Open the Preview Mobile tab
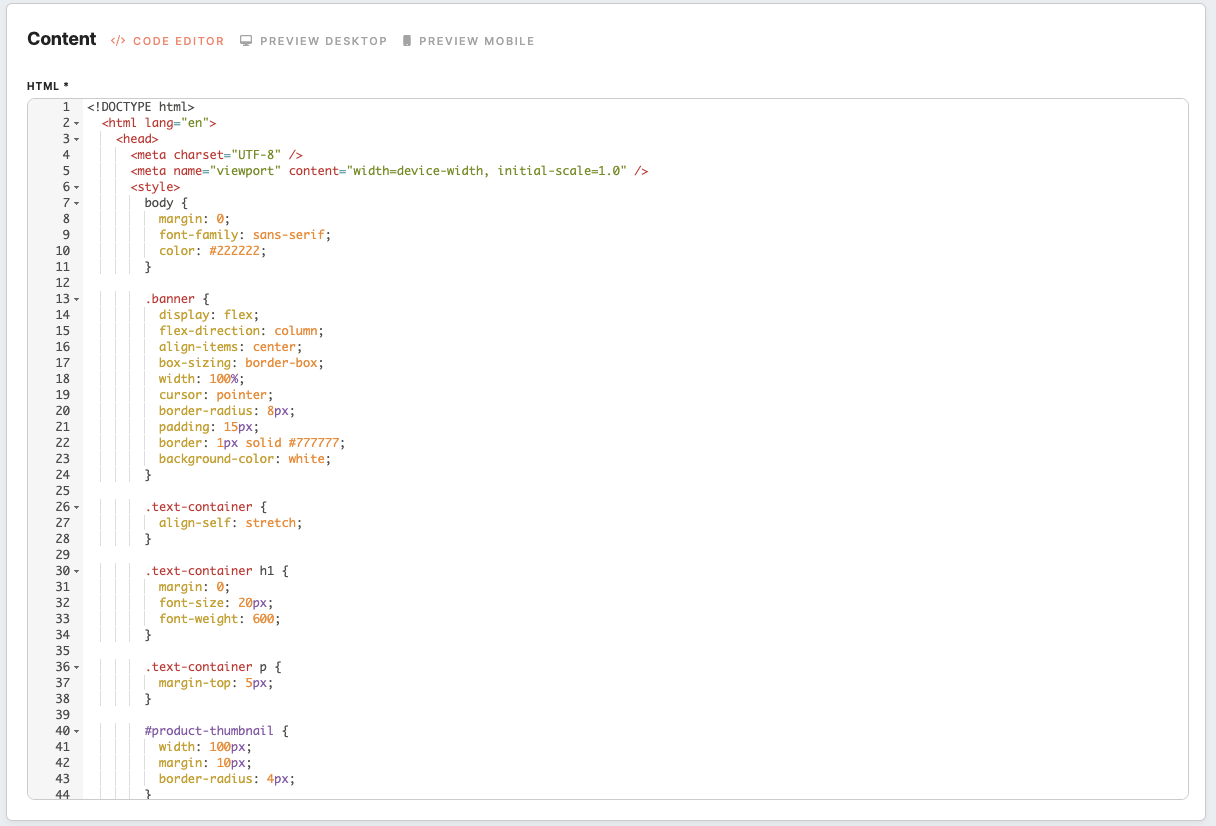 pos(468,41)
